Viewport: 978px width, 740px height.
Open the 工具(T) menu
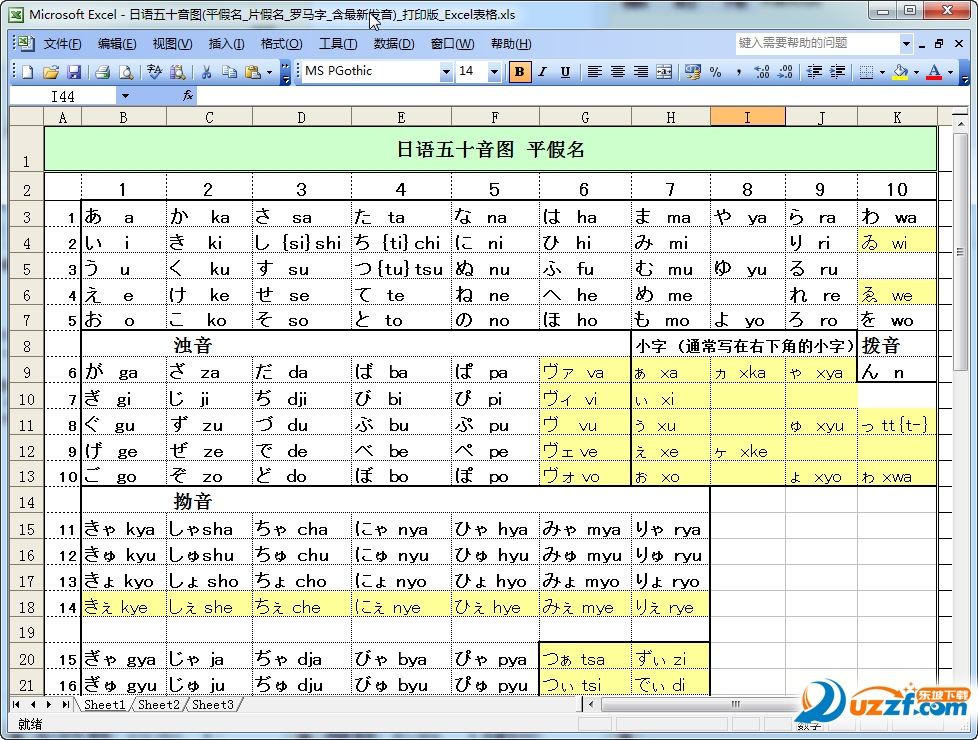[x=338, y=44]
